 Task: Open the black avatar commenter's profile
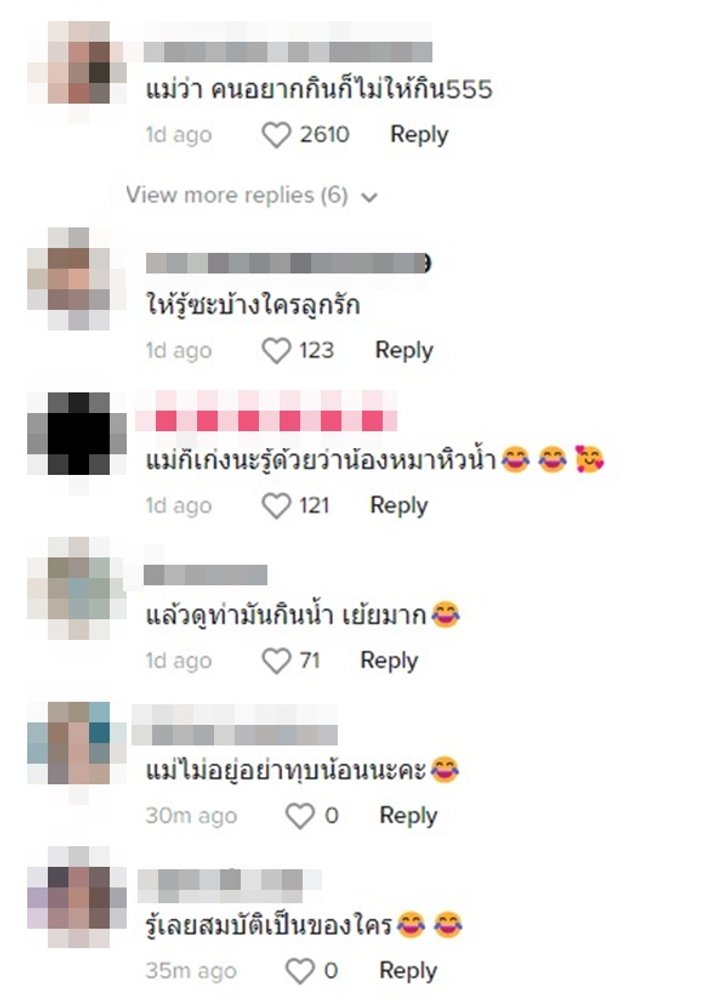tap(78, 435)
